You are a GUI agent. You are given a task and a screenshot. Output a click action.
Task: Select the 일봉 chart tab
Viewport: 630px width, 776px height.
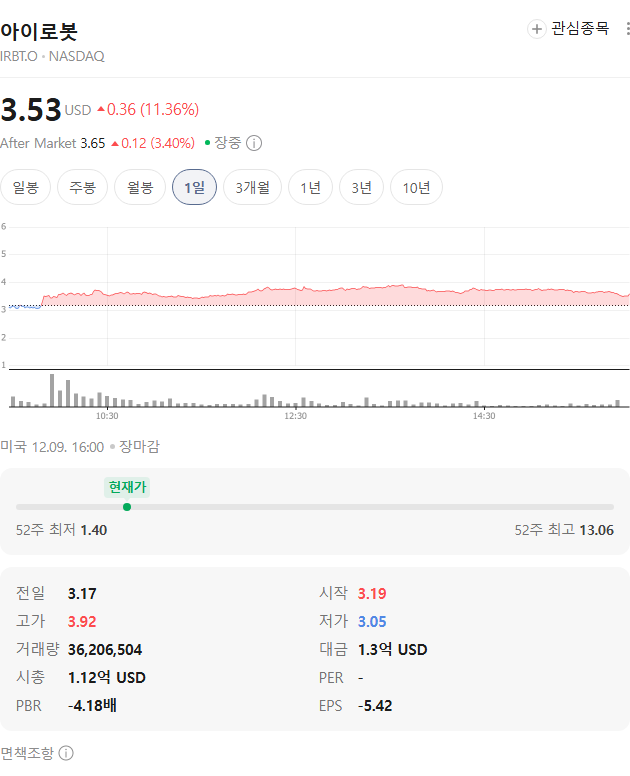coord(25,187)
